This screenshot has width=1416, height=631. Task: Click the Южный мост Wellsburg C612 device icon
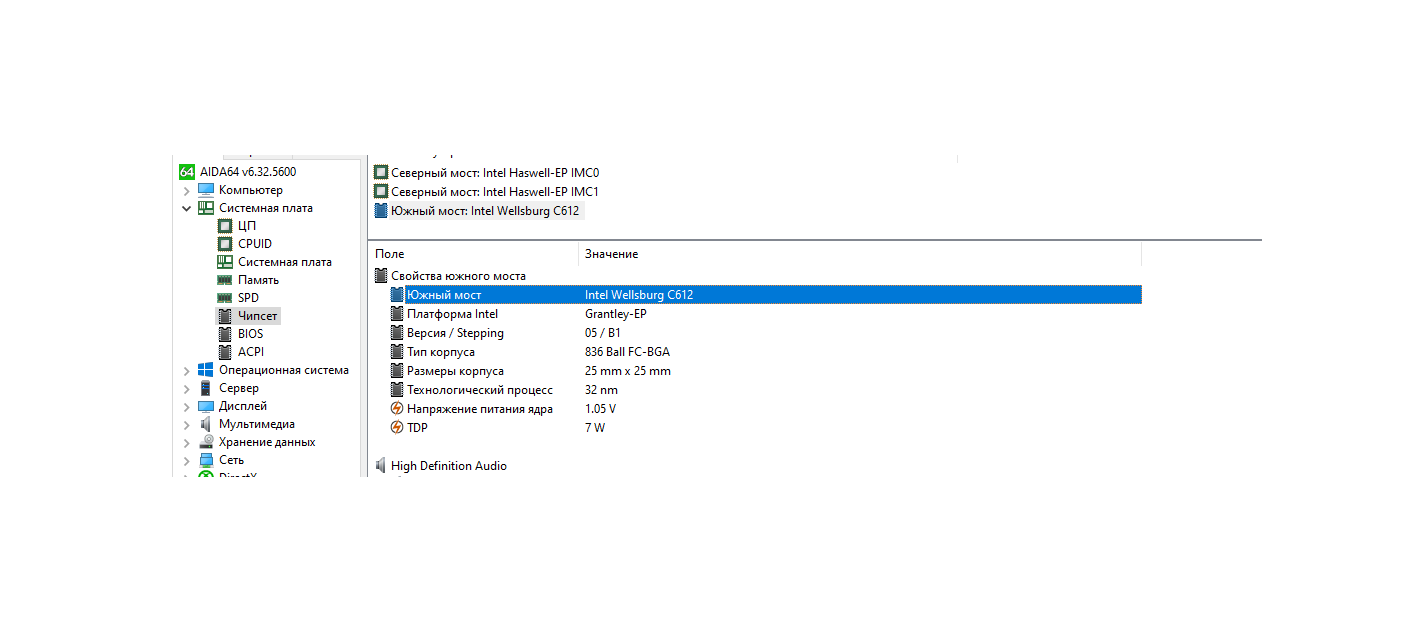point(381,211)
